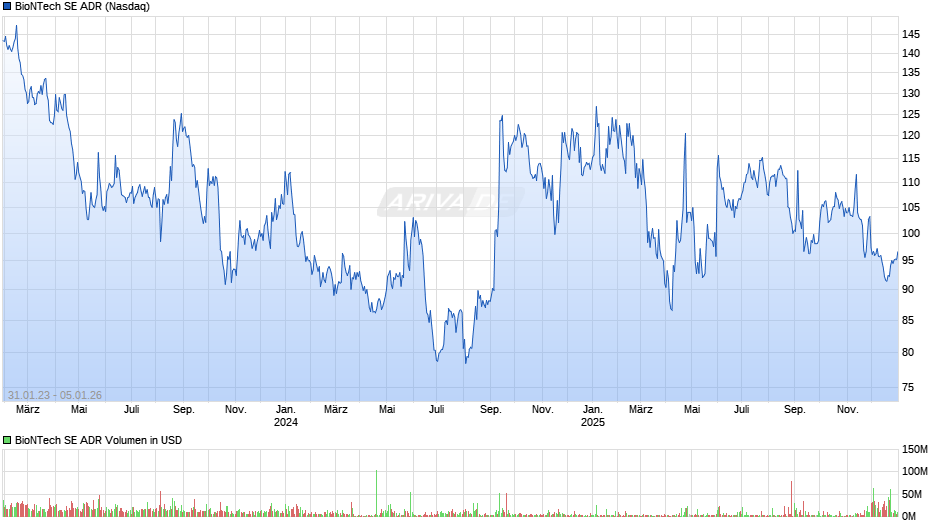Click the 0M volume axis label
940x526 pixels.
click(x=909, y=516)
